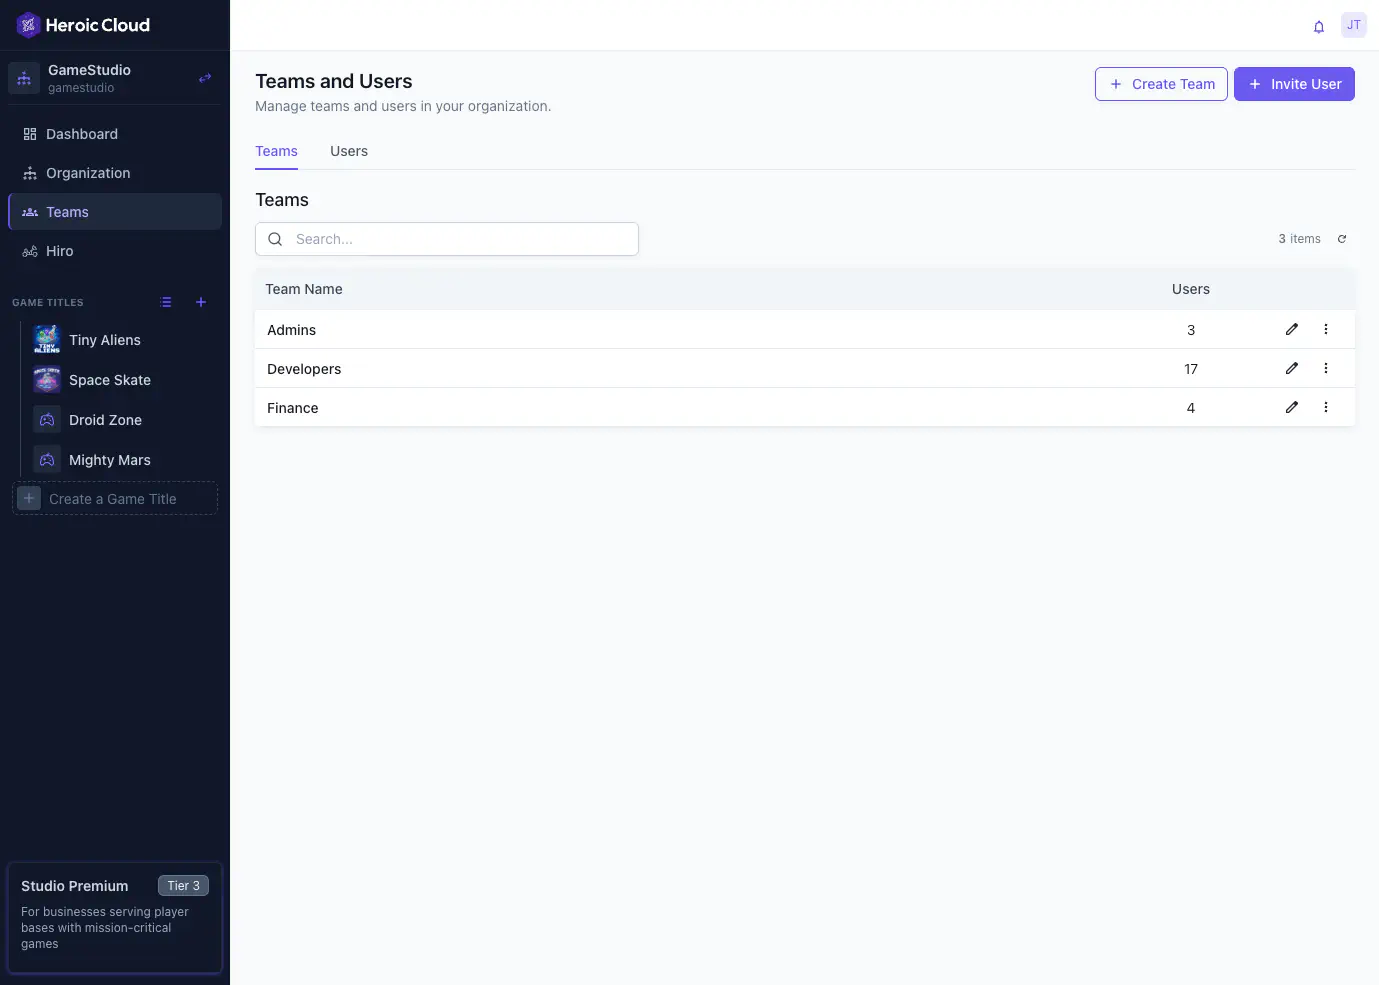Add a game title using the plus icon
This screenshot has height=985, width=1379.
click(x=200, y=301)
